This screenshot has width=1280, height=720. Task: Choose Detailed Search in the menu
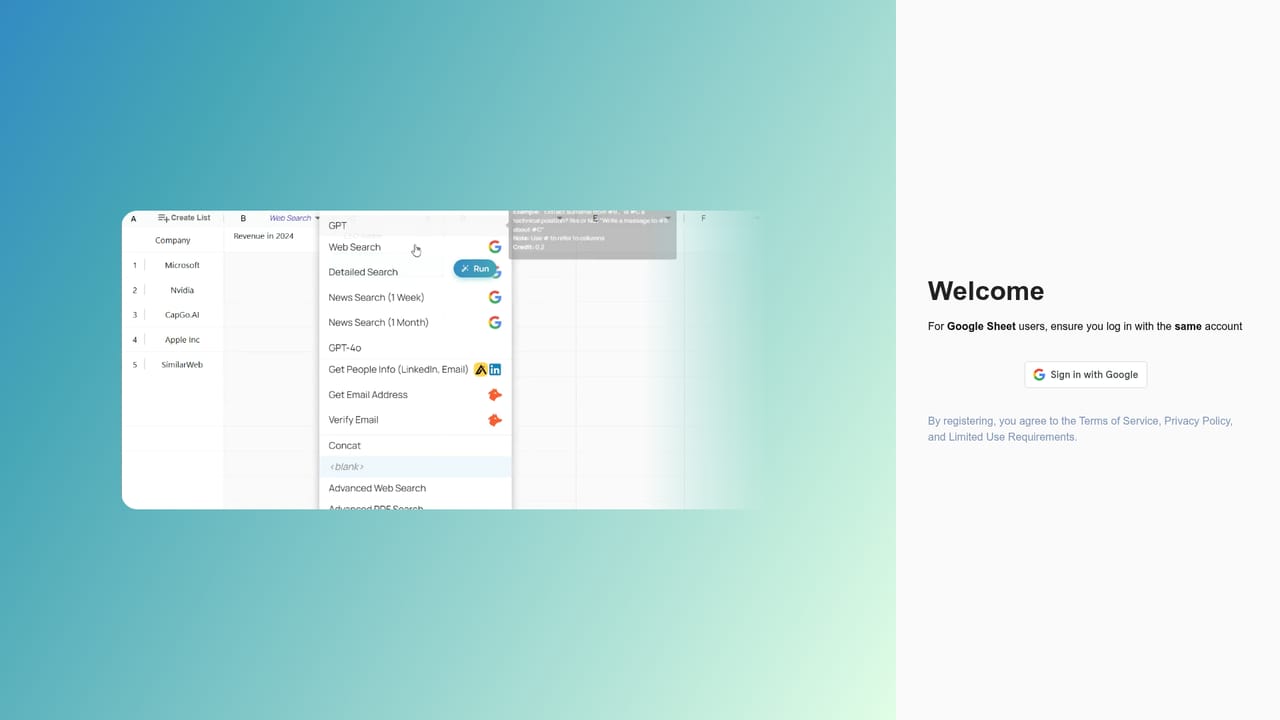[363, 272]
